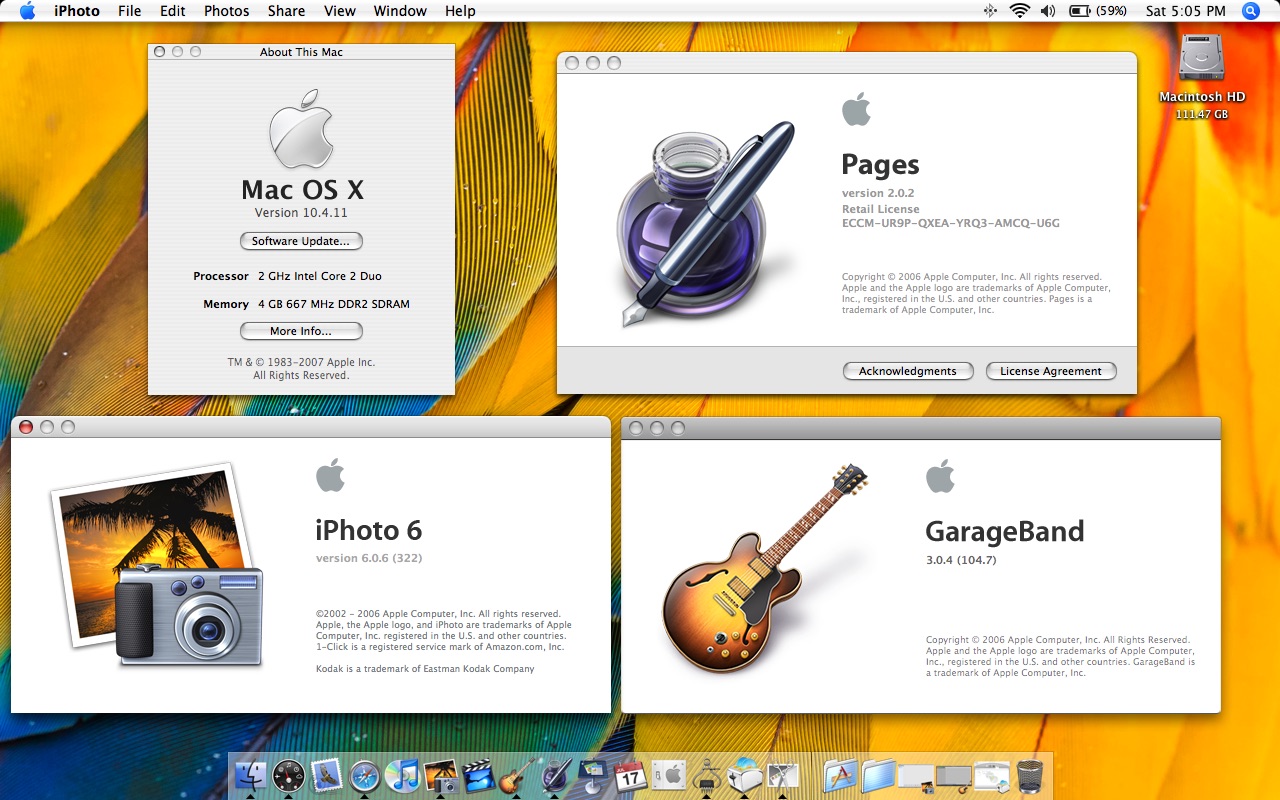This screenshot has width=1280, height=800.
Task: Launch Safari compass icon in the Dock
Action: (365, 775)
